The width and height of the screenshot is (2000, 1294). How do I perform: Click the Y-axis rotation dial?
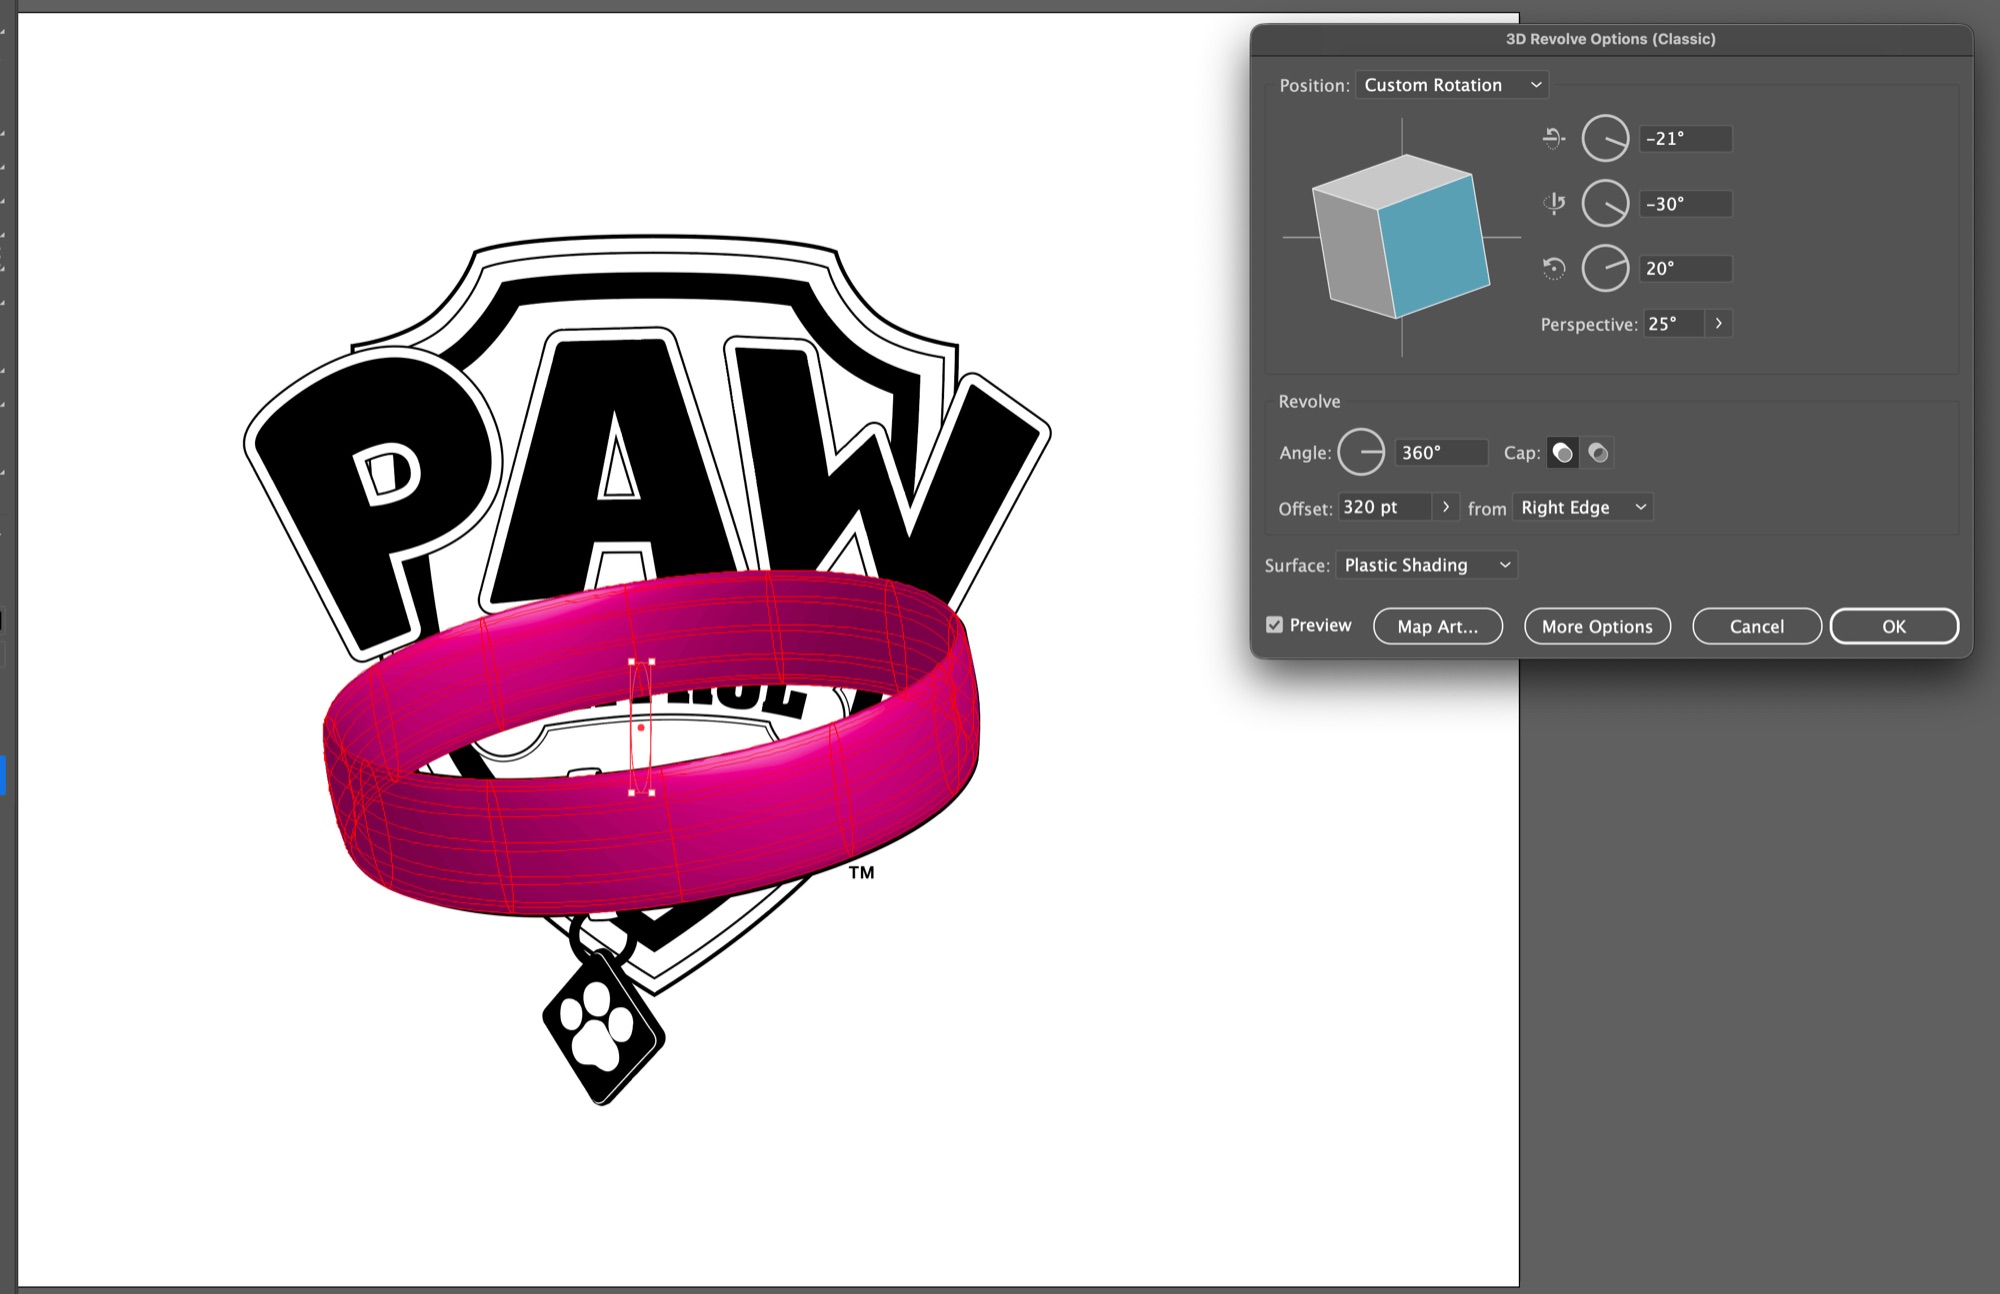(x=1605, y=203)
